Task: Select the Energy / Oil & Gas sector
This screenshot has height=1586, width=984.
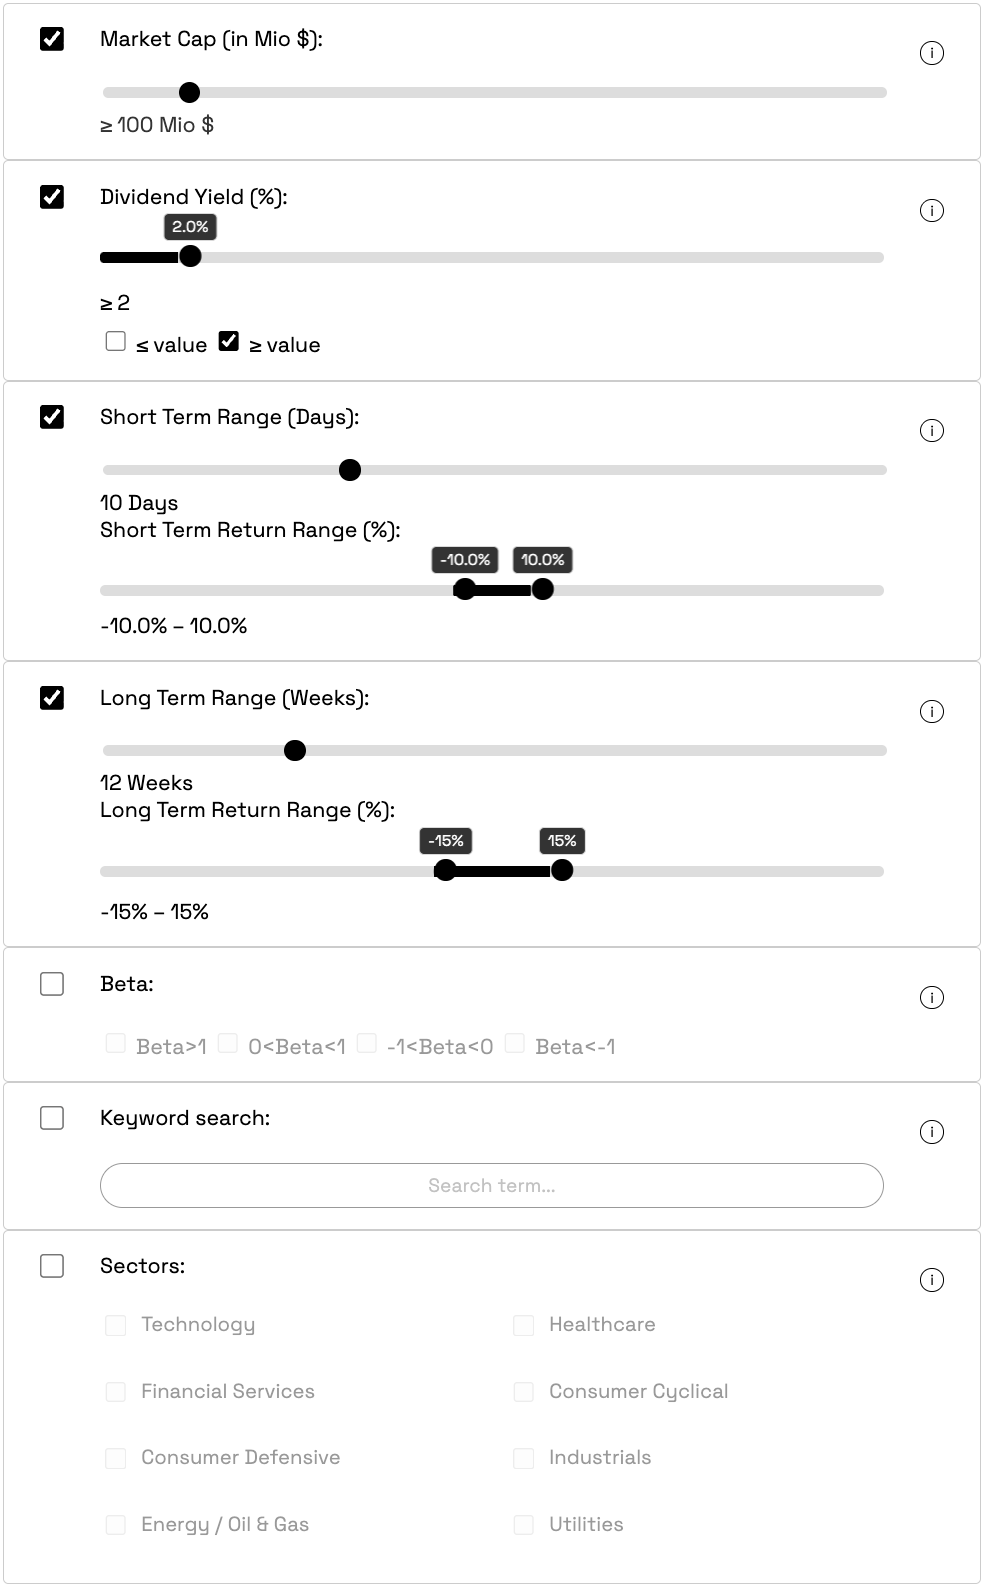Action: [x=115, y=1524]
